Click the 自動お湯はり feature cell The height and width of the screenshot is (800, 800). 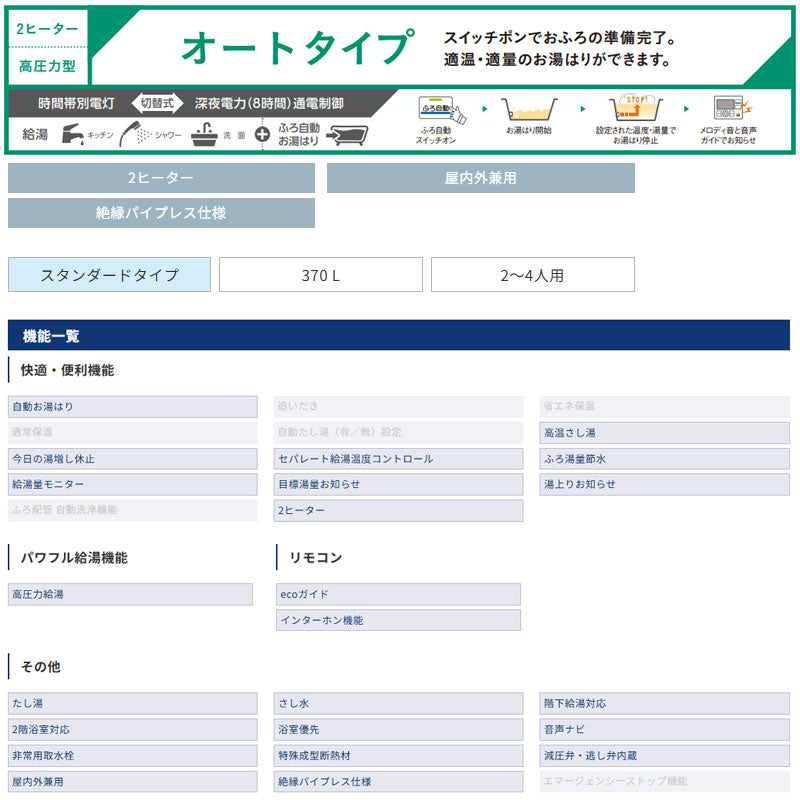click(133, 407)
